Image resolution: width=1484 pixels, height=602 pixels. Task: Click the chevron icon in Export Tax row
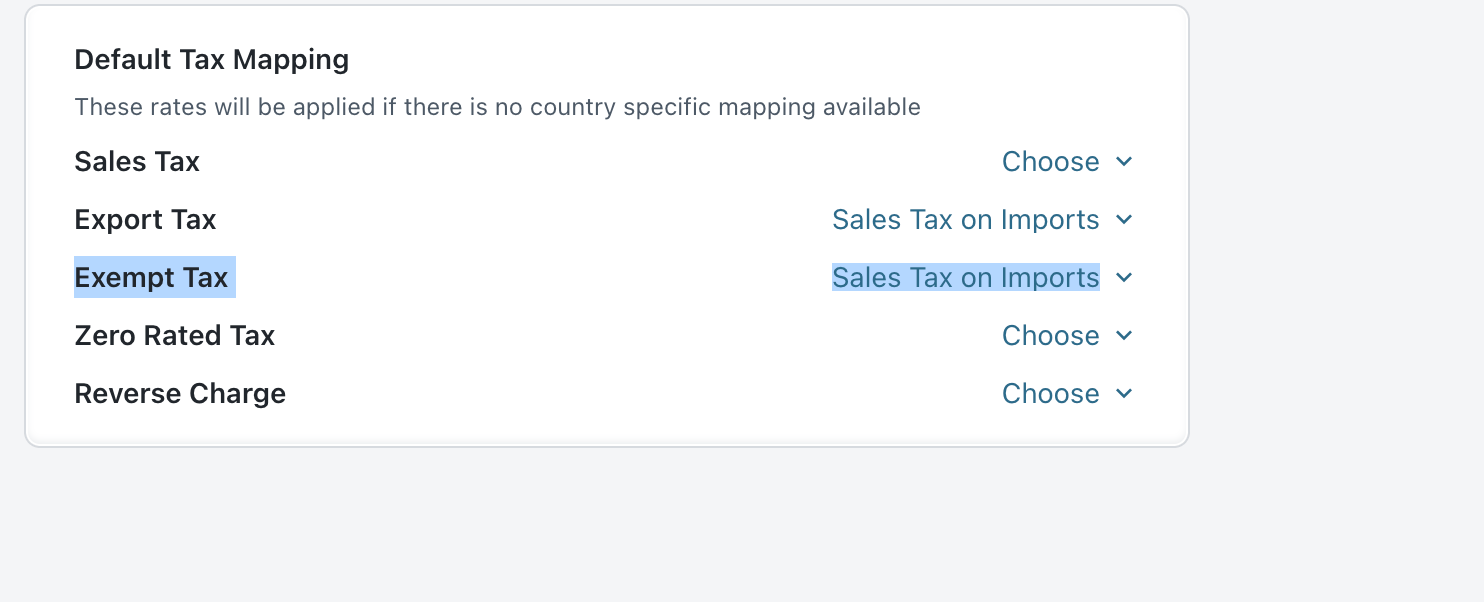[x=1124, y=220]
